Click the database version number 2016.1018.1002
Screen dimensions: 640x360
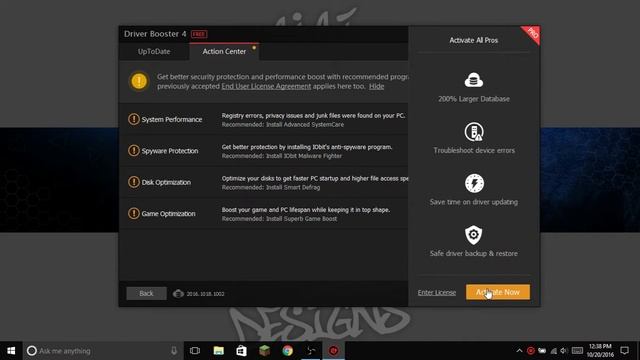coord(205,294)
